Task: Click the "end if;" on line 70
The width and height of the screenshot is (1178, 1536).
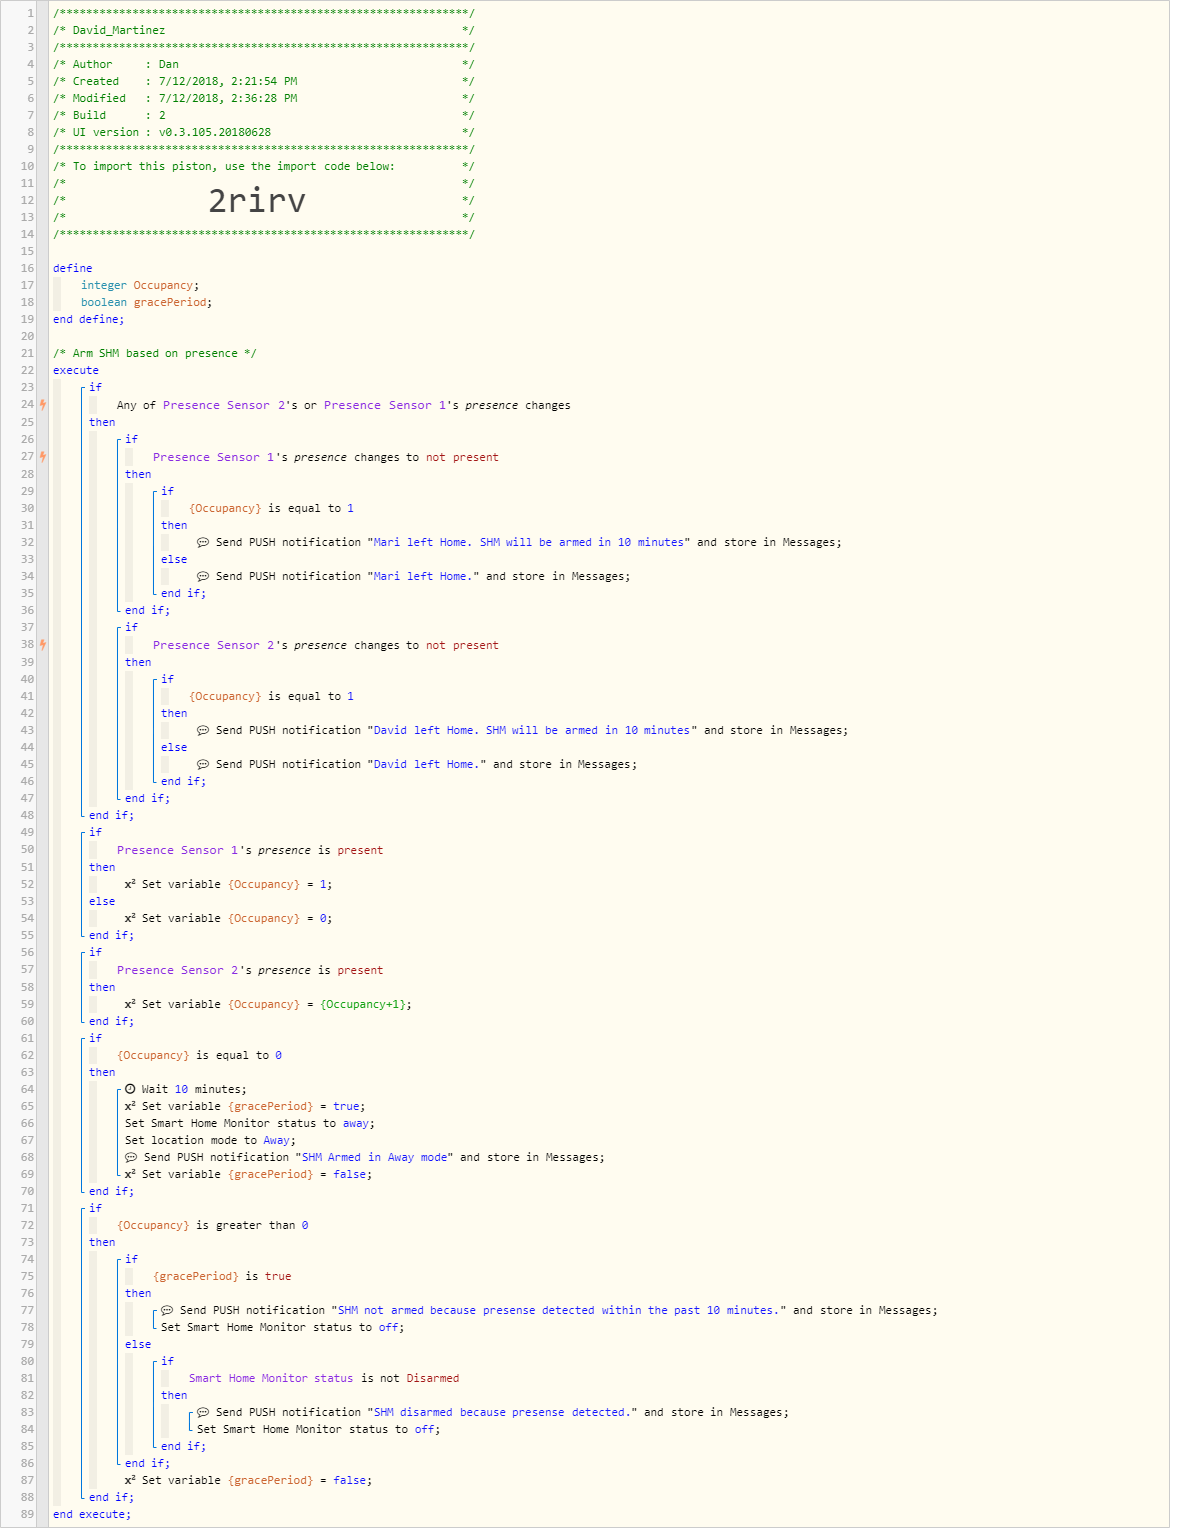Action: 111,1191
